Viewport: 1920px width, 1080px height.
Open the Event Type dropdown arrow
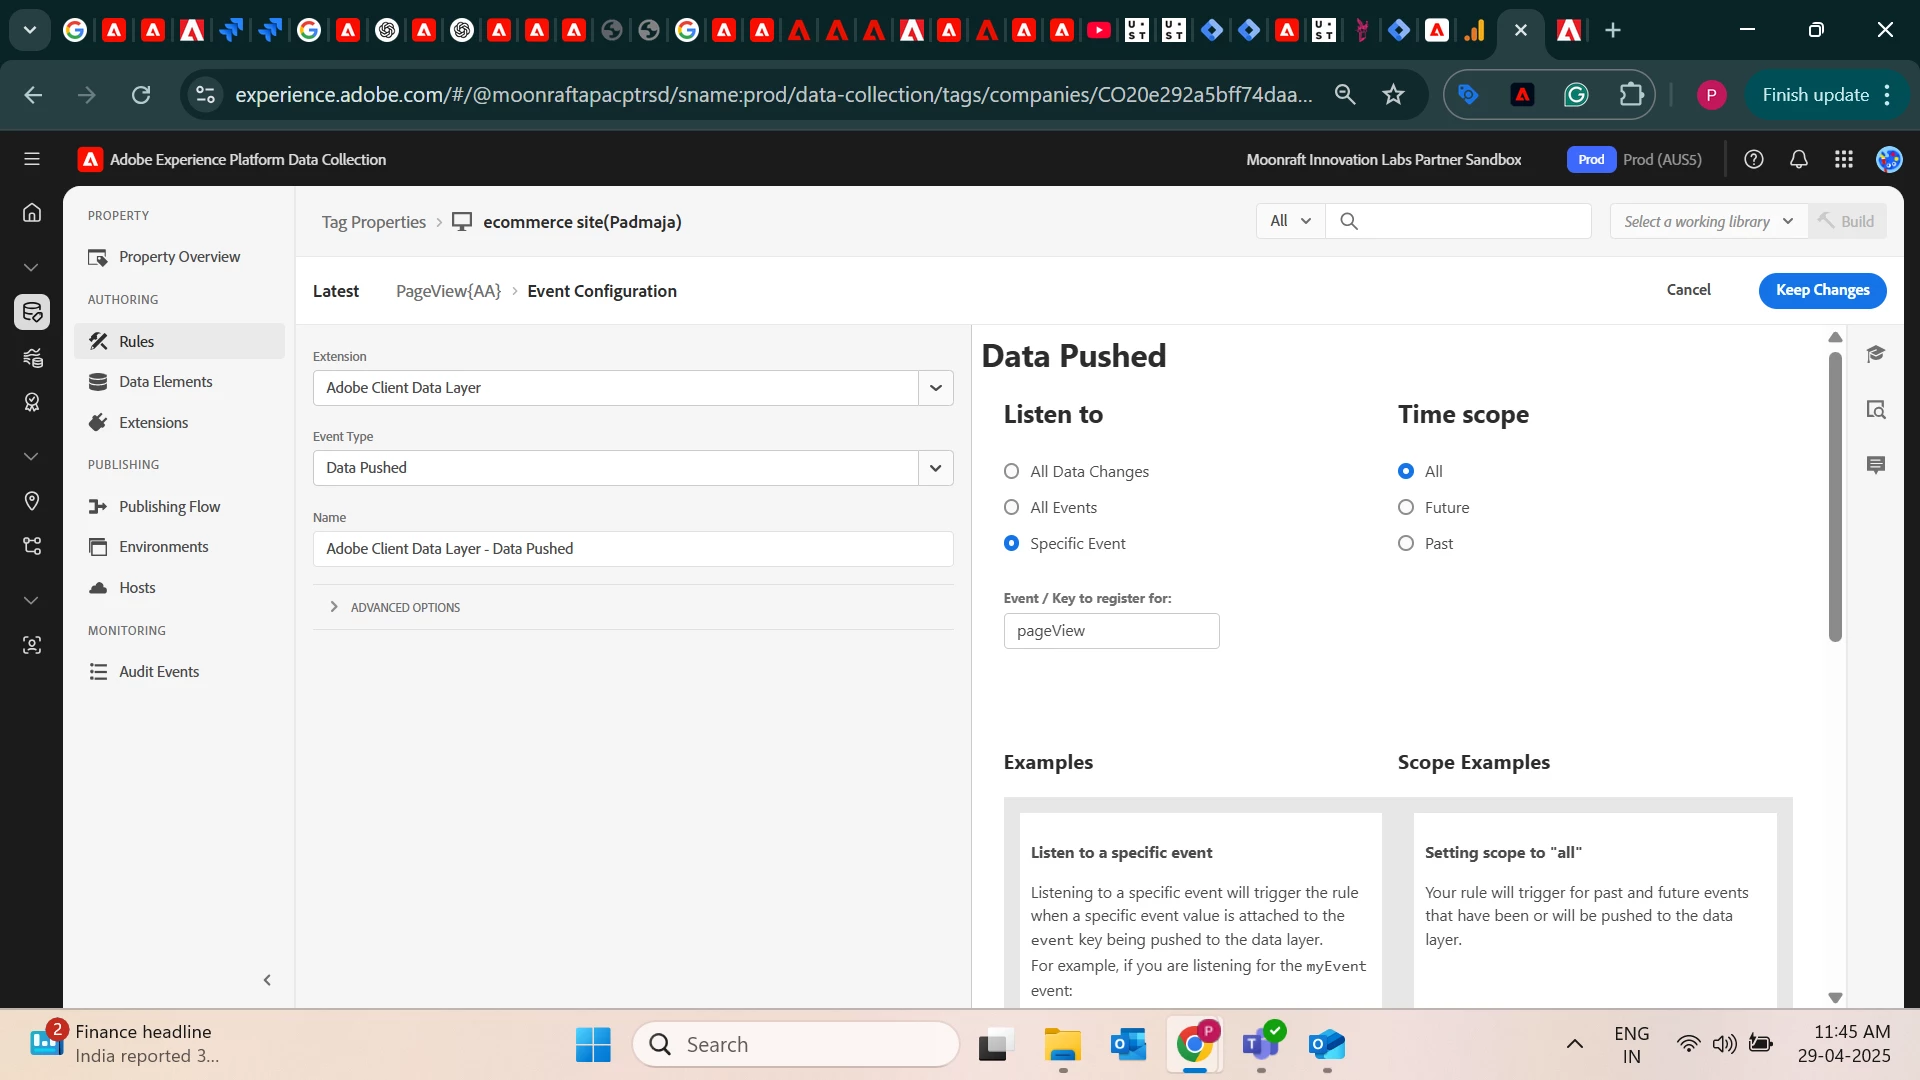tap(935, 468)
